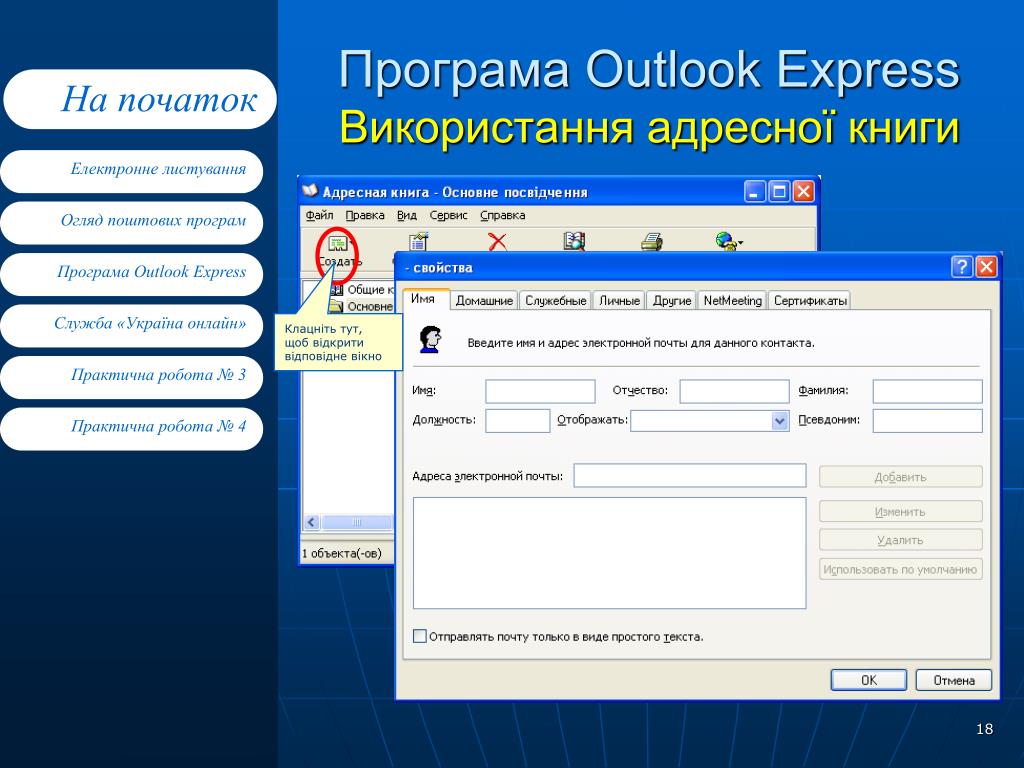Open the Сервис menu

point(449,216)
